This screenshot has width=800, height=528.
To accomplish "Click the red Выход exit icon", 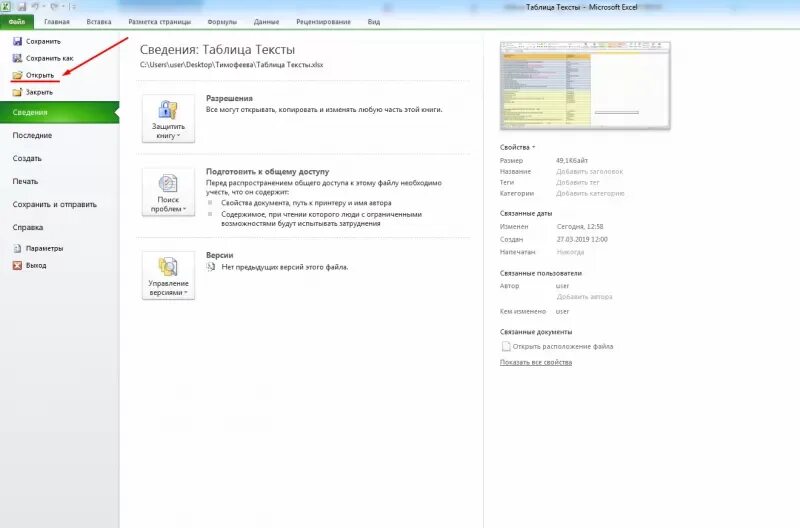I will [17, 265].
